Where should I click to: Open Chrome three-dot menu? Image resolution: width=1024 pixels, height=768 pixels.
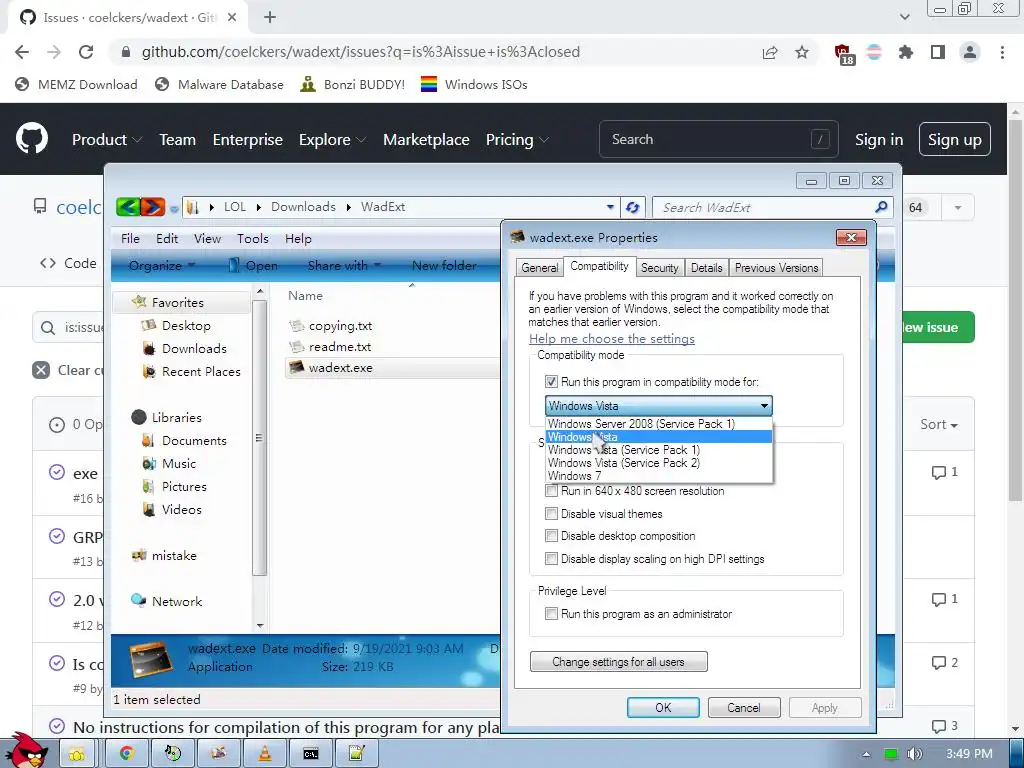[1002, 52]
